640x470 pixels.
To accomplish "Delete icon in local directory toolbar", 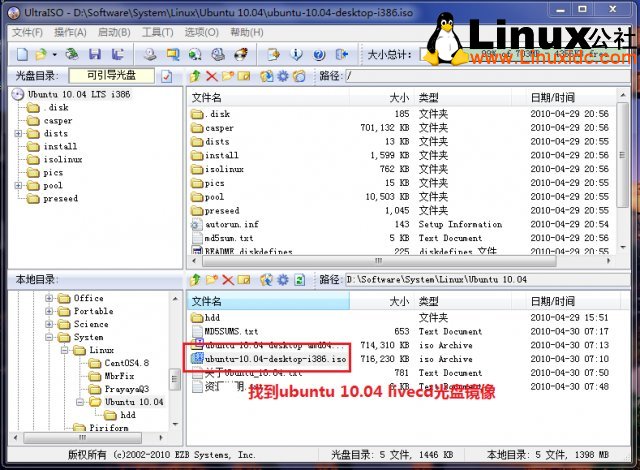I will click(x=228, y=280).
